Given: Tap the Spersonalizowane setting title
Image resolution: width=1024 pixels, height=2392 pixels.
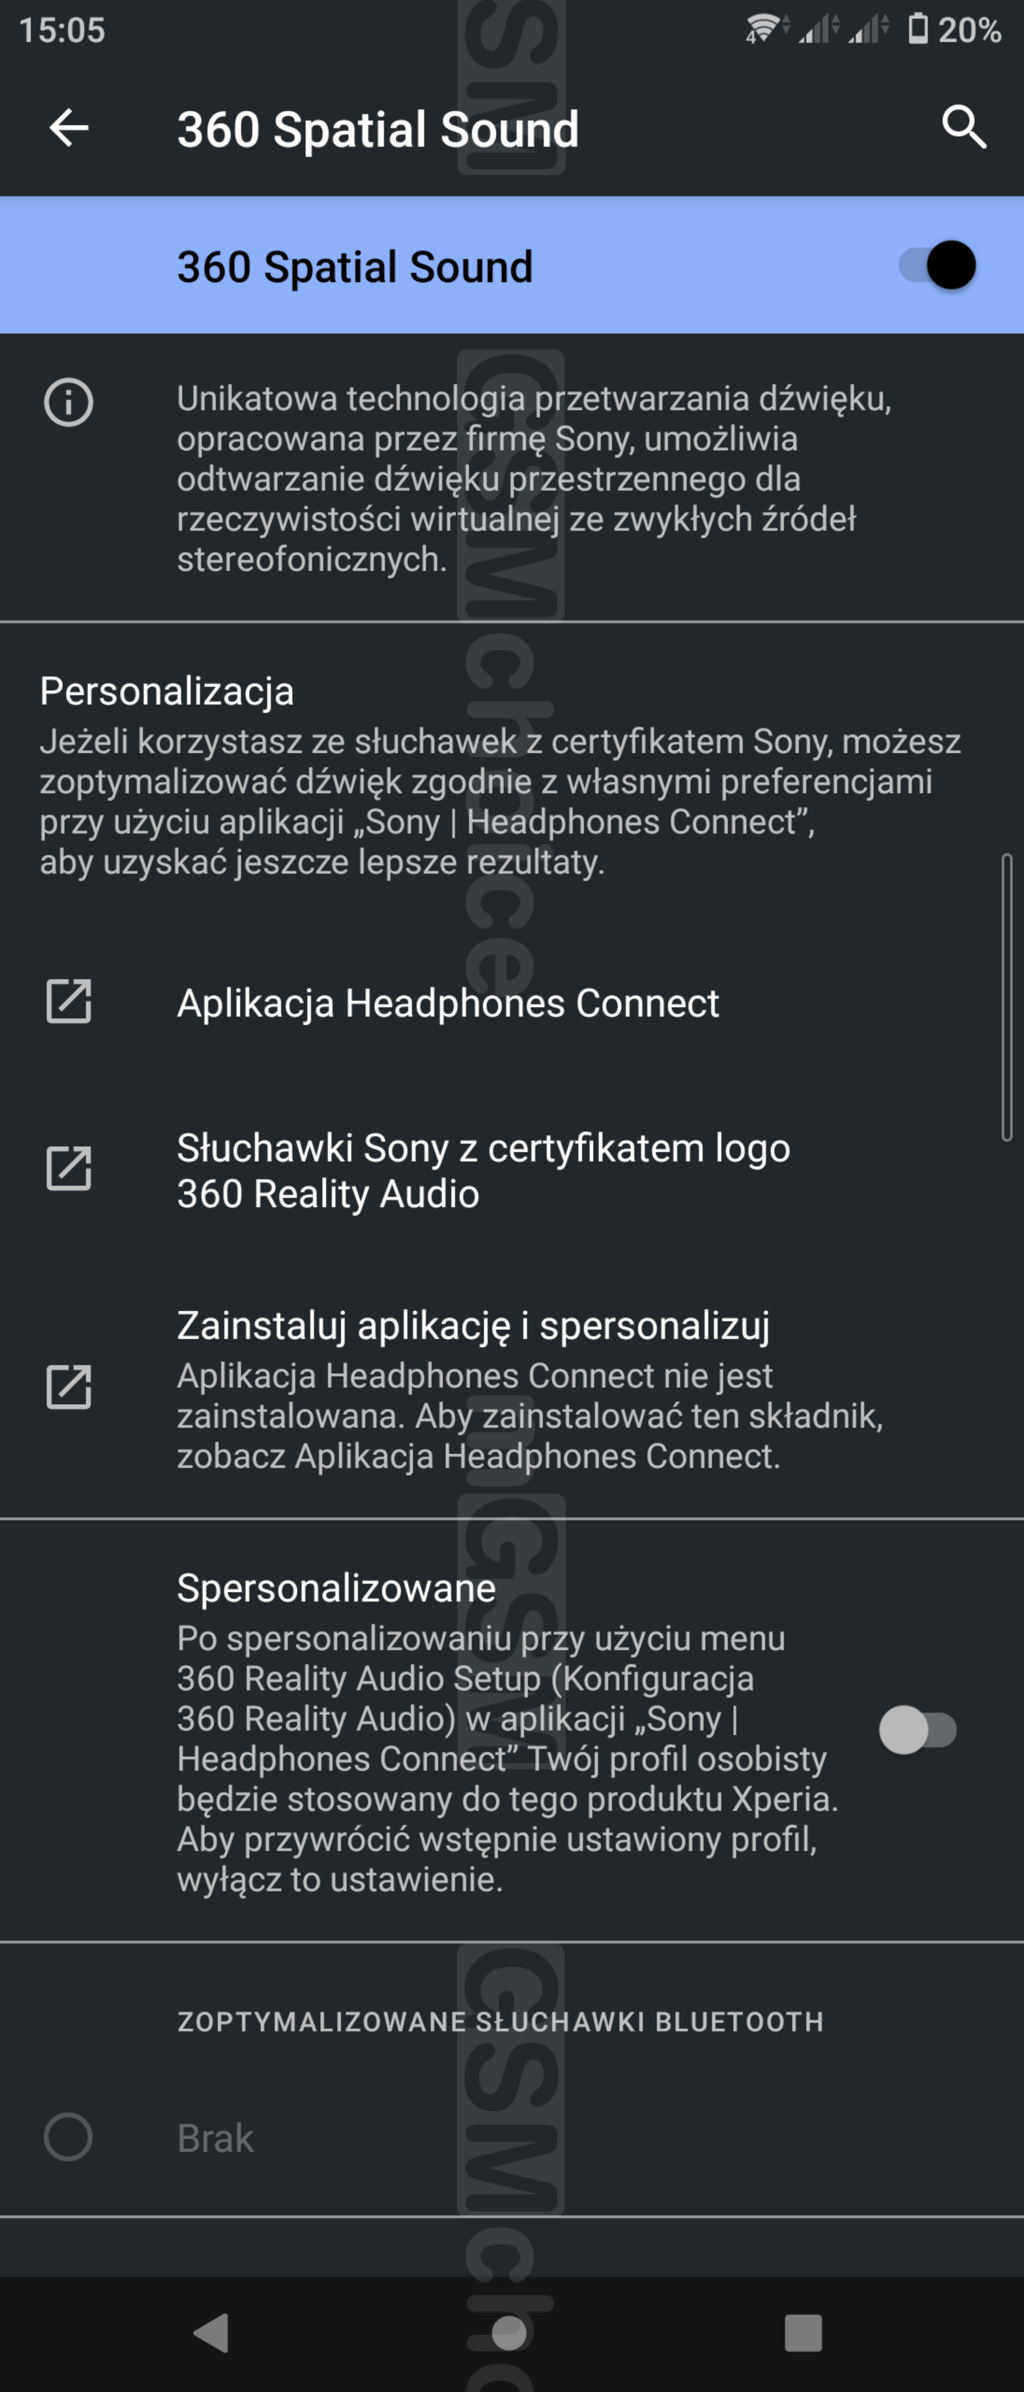Looking at the screenshot, I should pos(336,1589).
